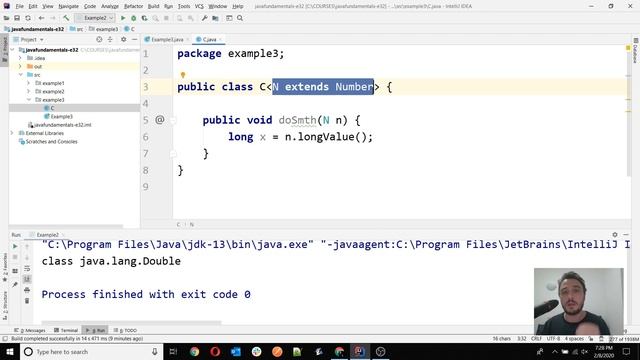Click the print icon in the Run panel

coord(27,290)
